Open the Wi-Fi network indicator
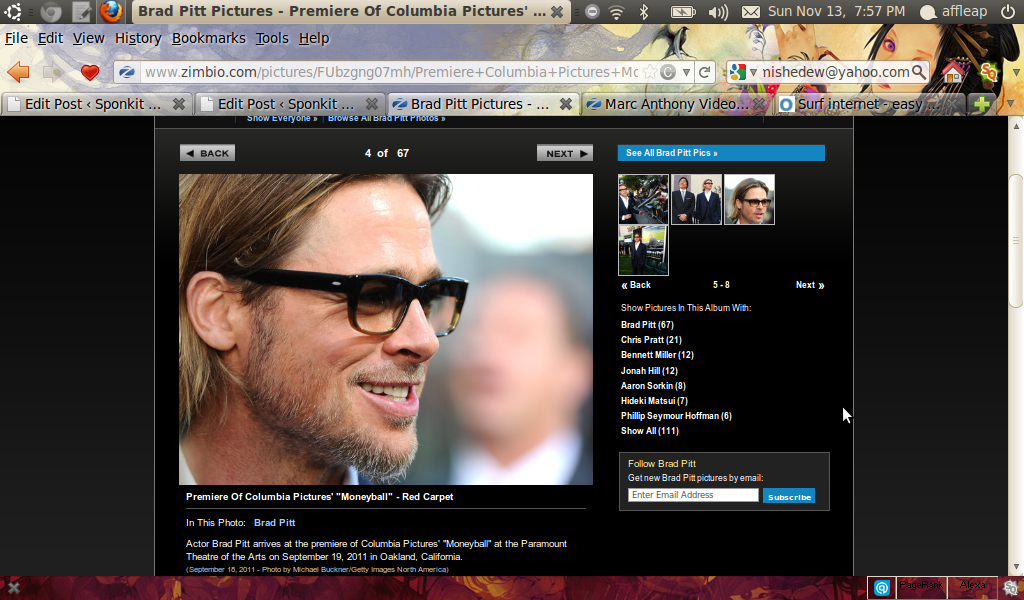 click(616, 12)
